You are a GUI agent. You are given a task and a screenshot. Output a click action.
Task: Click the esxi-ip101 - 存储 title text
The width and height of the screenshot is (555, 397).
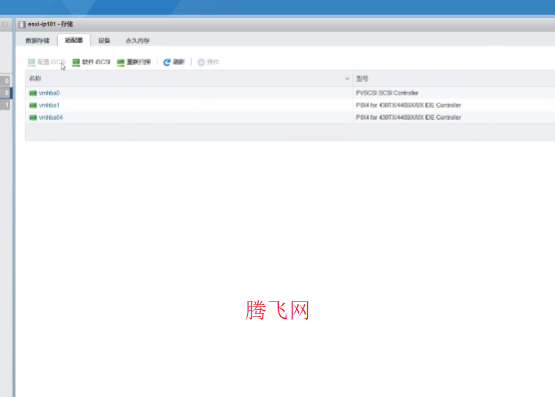point(50,24)
